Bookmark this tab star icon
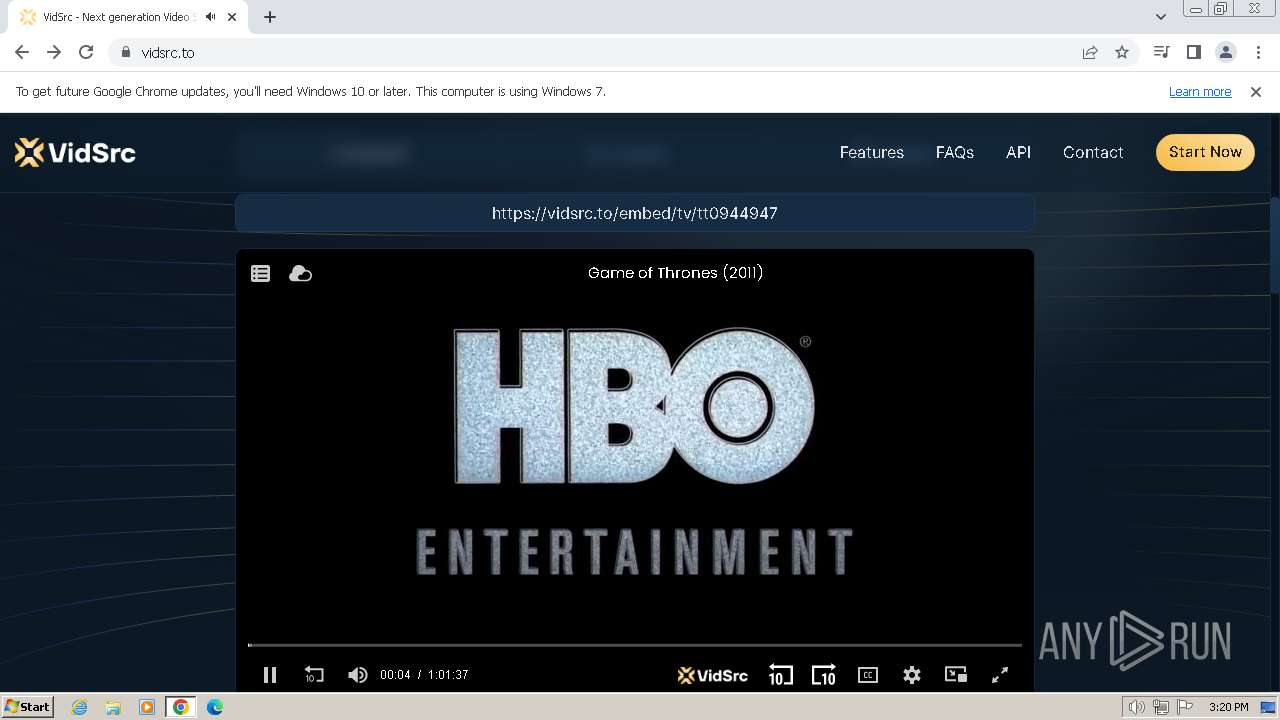Image resolution: width=1280 pixels, height=720 pixels. coord(1122,52)
